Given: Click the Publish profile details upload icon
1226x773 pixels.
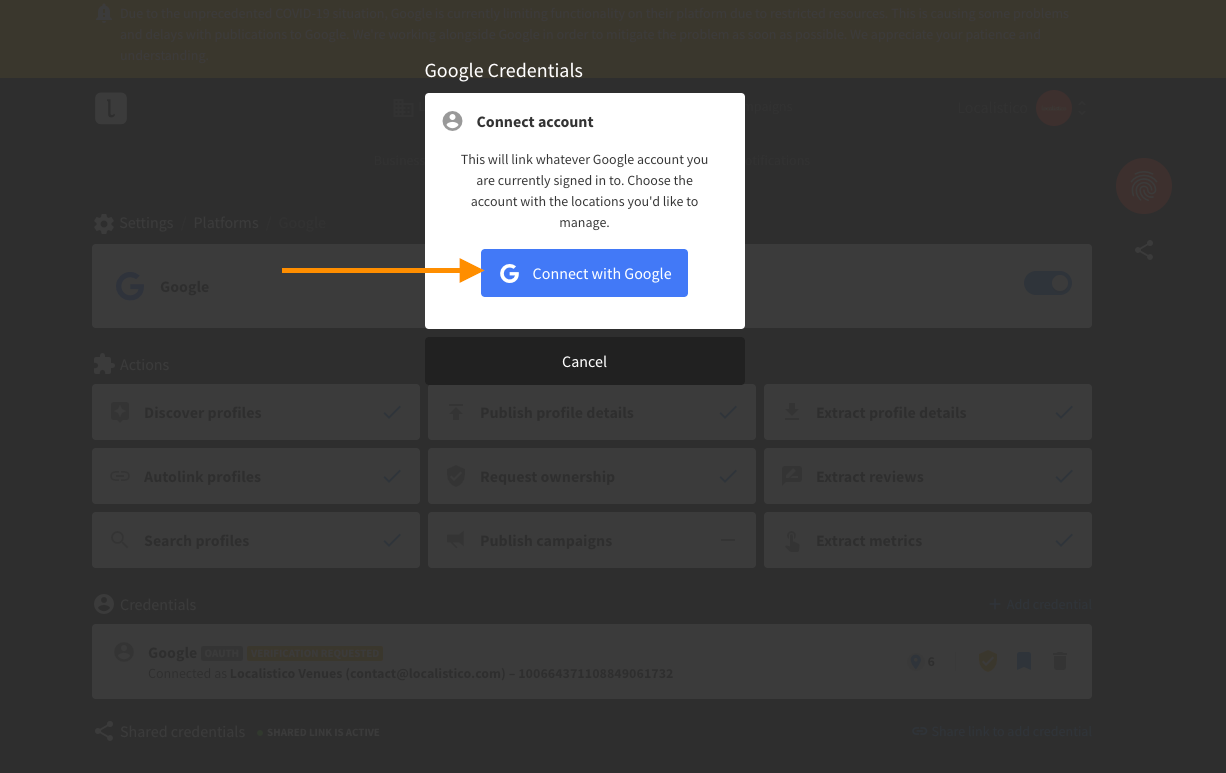Looking at the screenshot, I should click(x=456, y=412).
